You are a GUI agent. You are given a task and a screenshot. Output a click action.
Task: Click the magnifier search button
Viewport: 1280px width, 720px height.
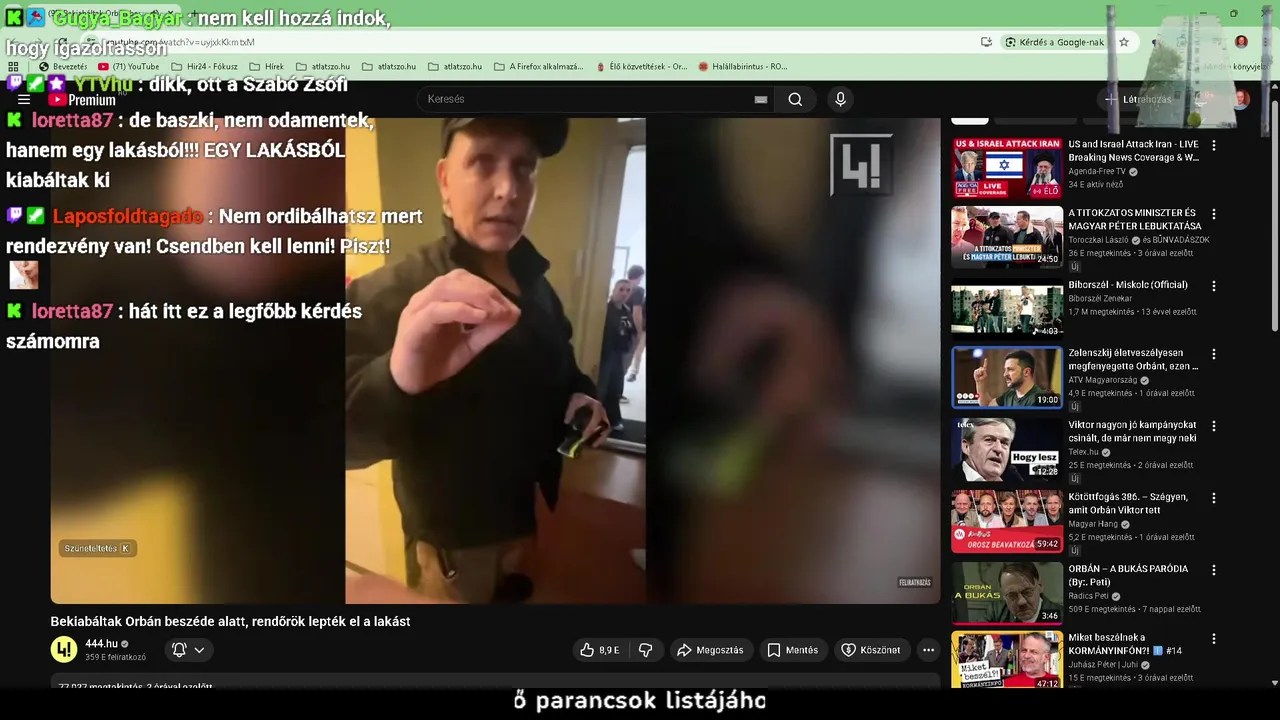(x=795, y=99)
